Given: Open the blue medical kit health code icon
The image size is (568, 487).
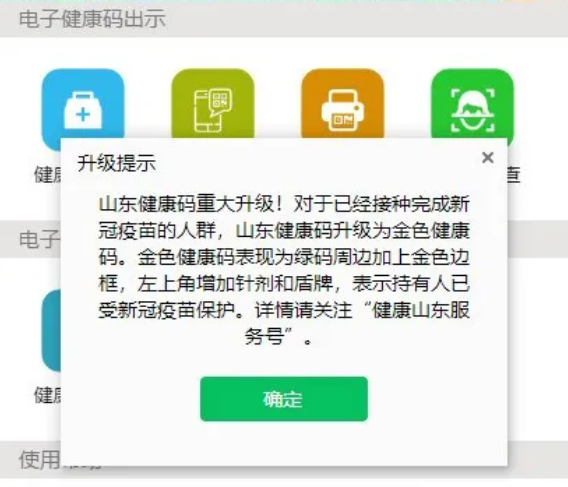Looking at the screenshot, I should 83,109.
